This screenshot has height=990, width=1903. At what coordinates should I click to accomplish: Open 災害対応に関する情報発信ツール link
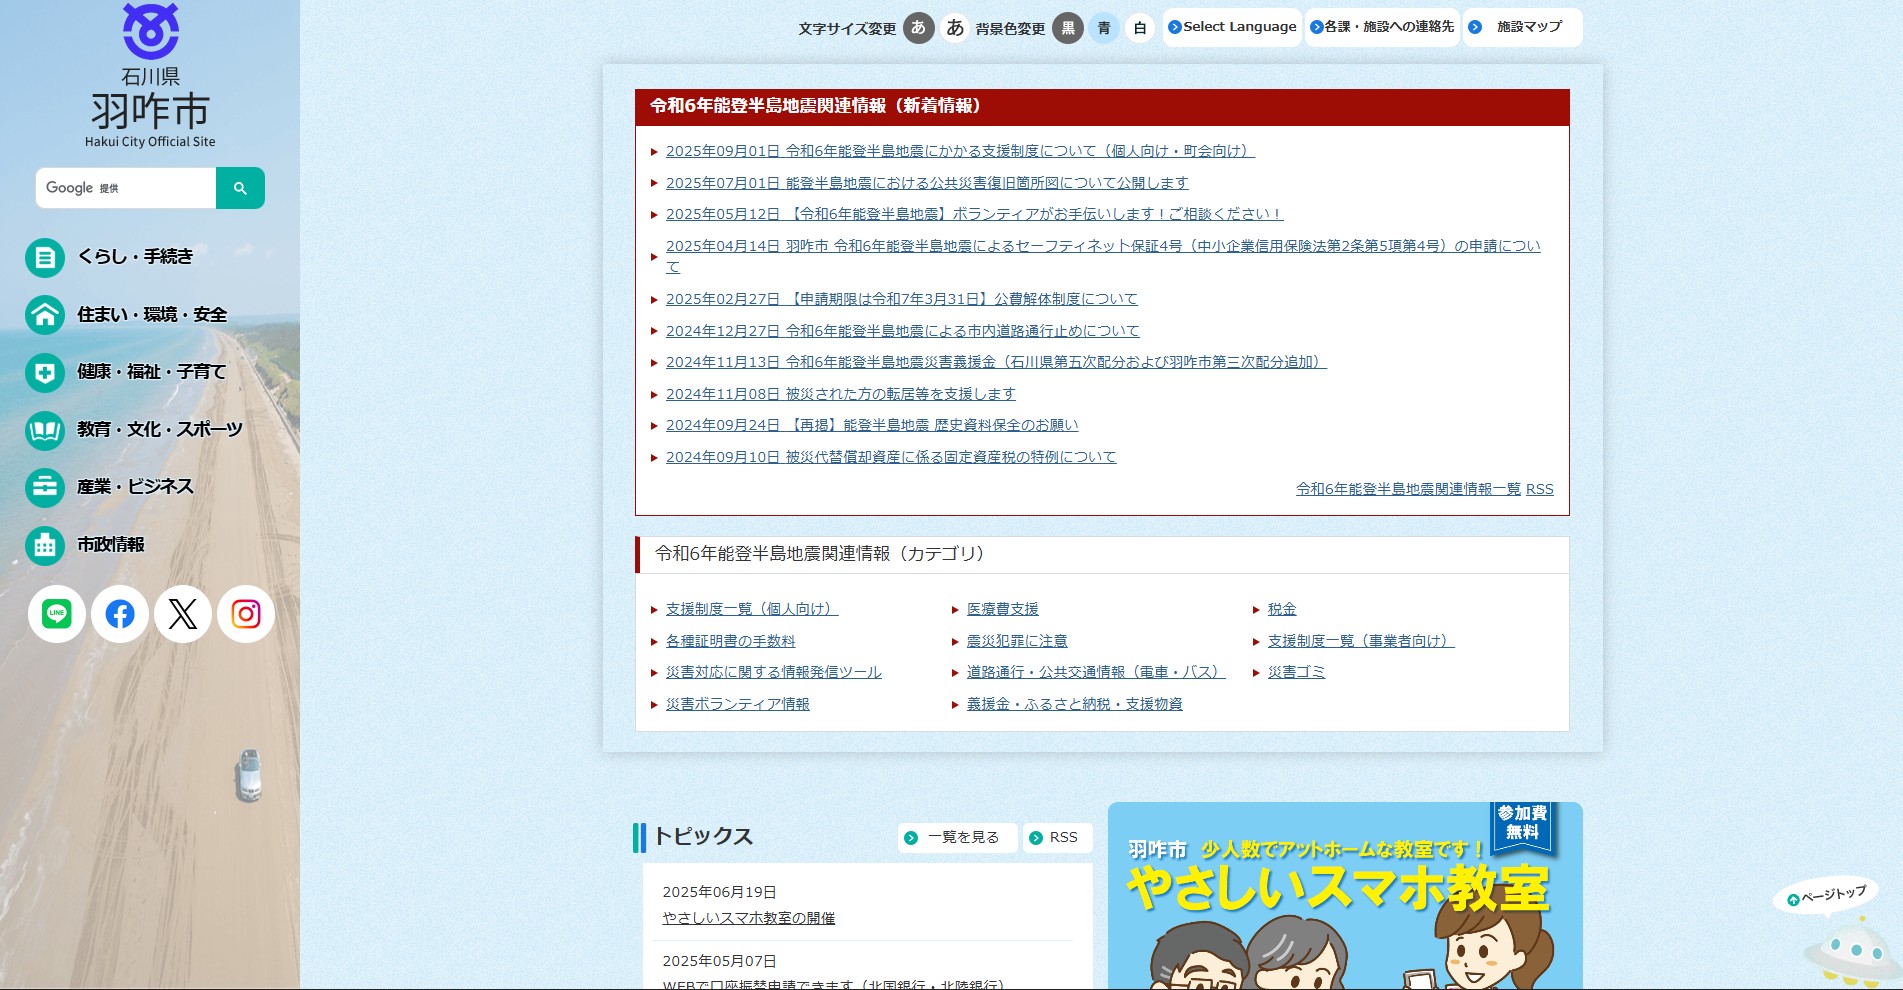[x=774, y=672]
